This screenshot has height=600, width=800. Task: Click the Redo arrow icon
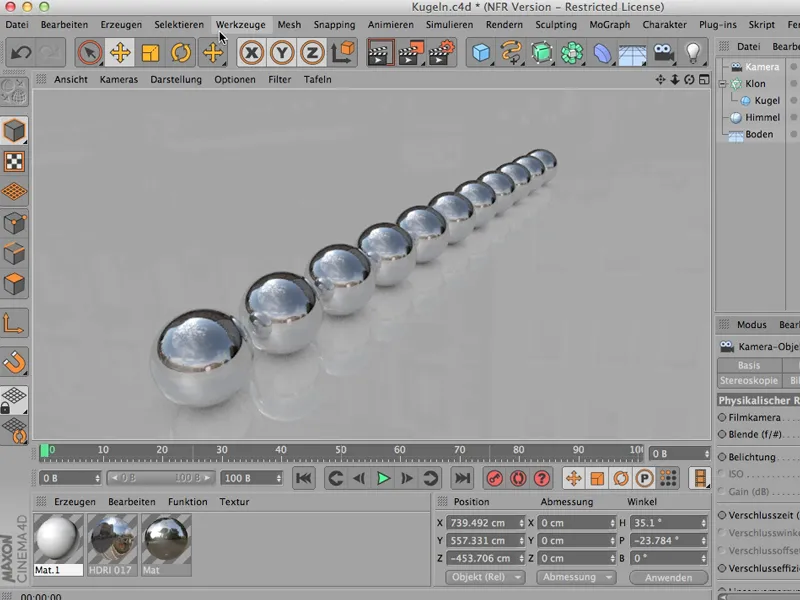[x=50, y=53]
